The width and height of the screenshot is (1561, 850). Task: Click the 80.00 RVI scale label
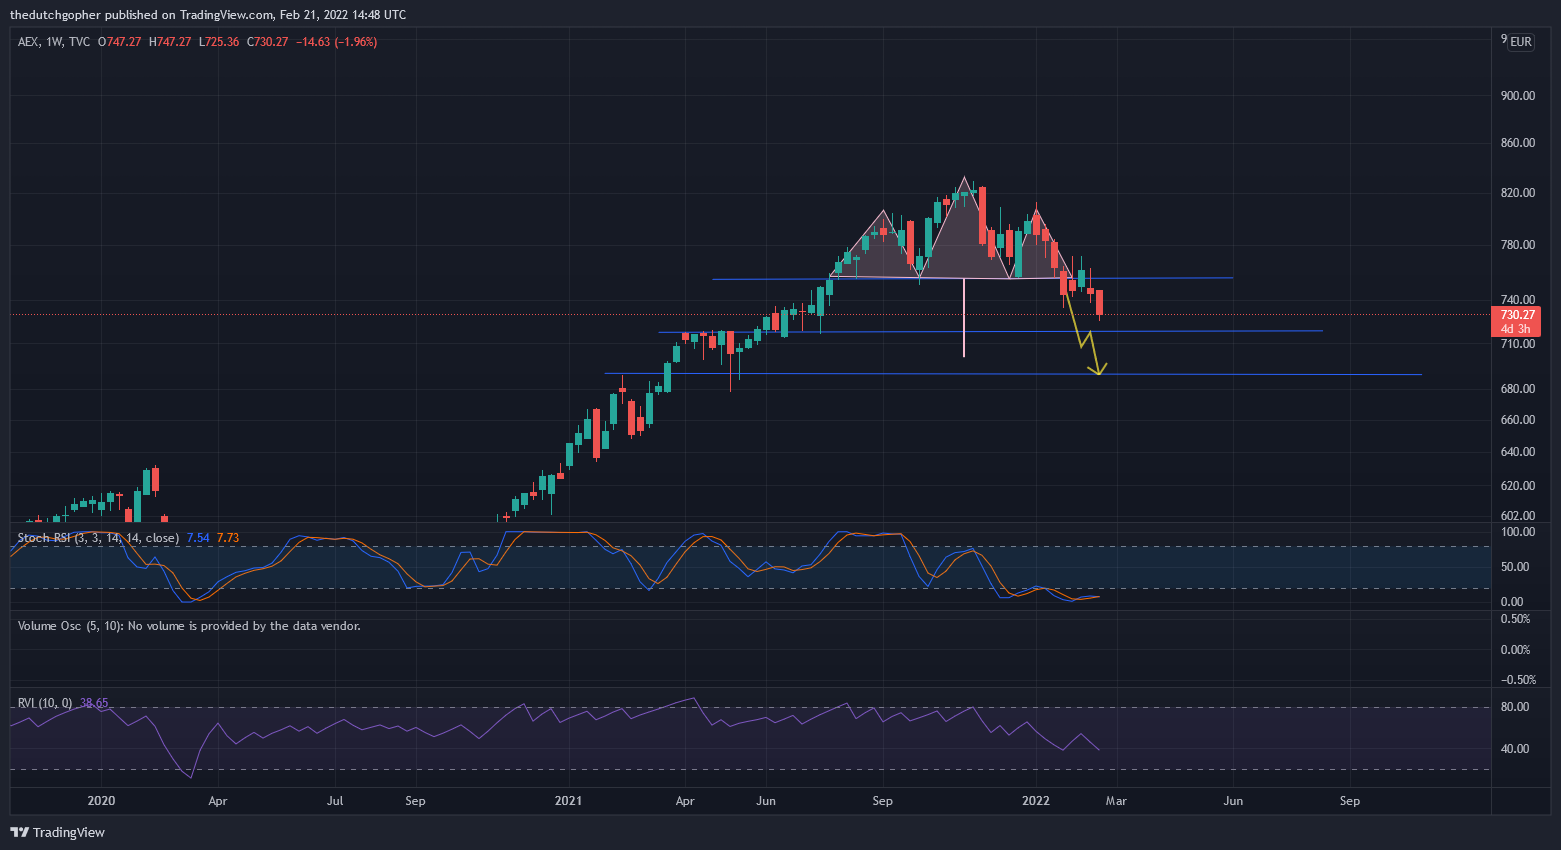1515,707
